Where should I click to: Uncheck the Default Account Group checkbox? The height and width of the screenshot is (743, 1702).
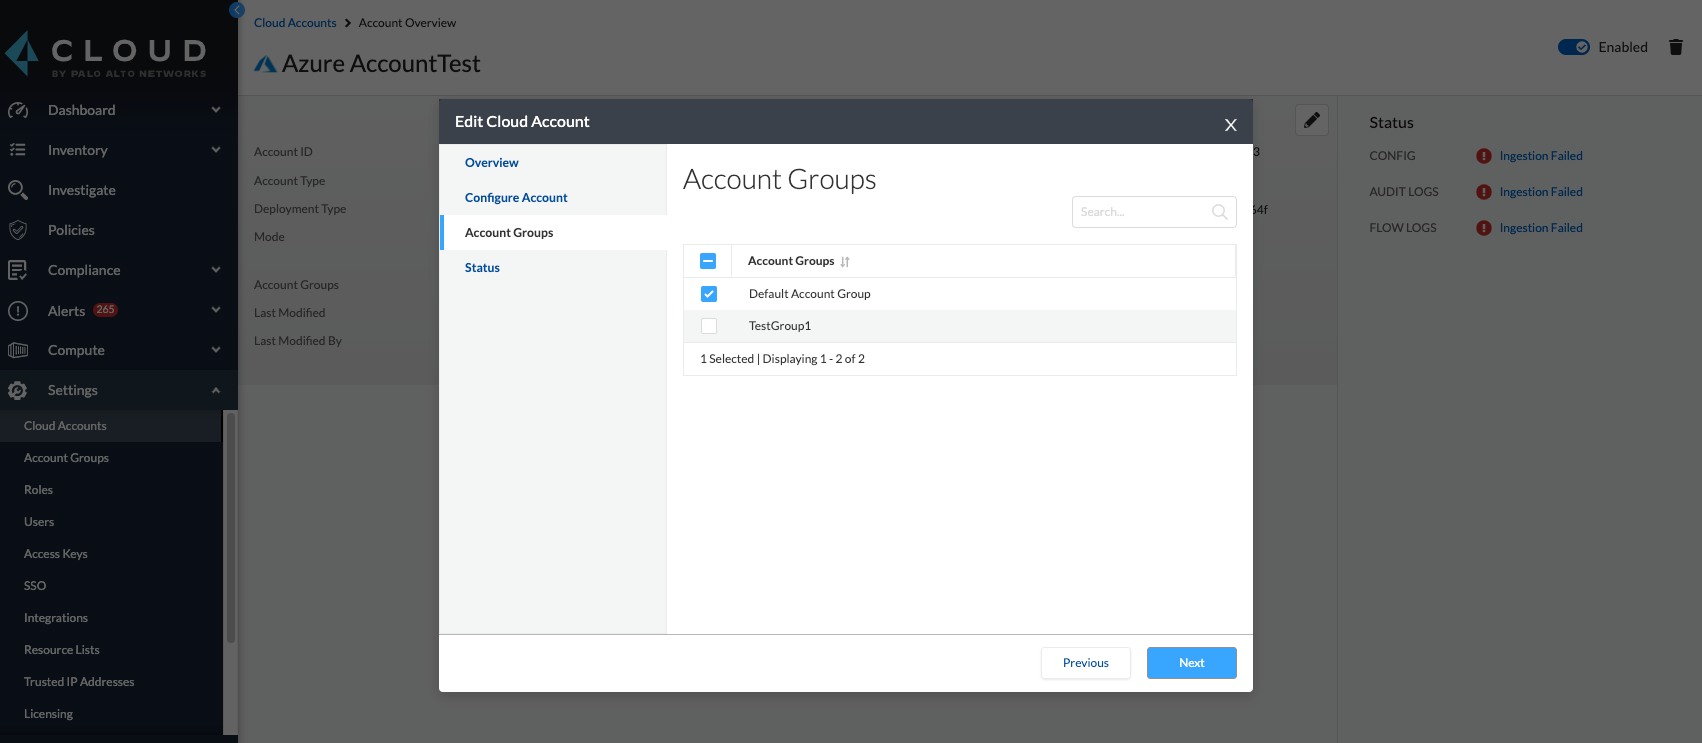tap(709, 294)
